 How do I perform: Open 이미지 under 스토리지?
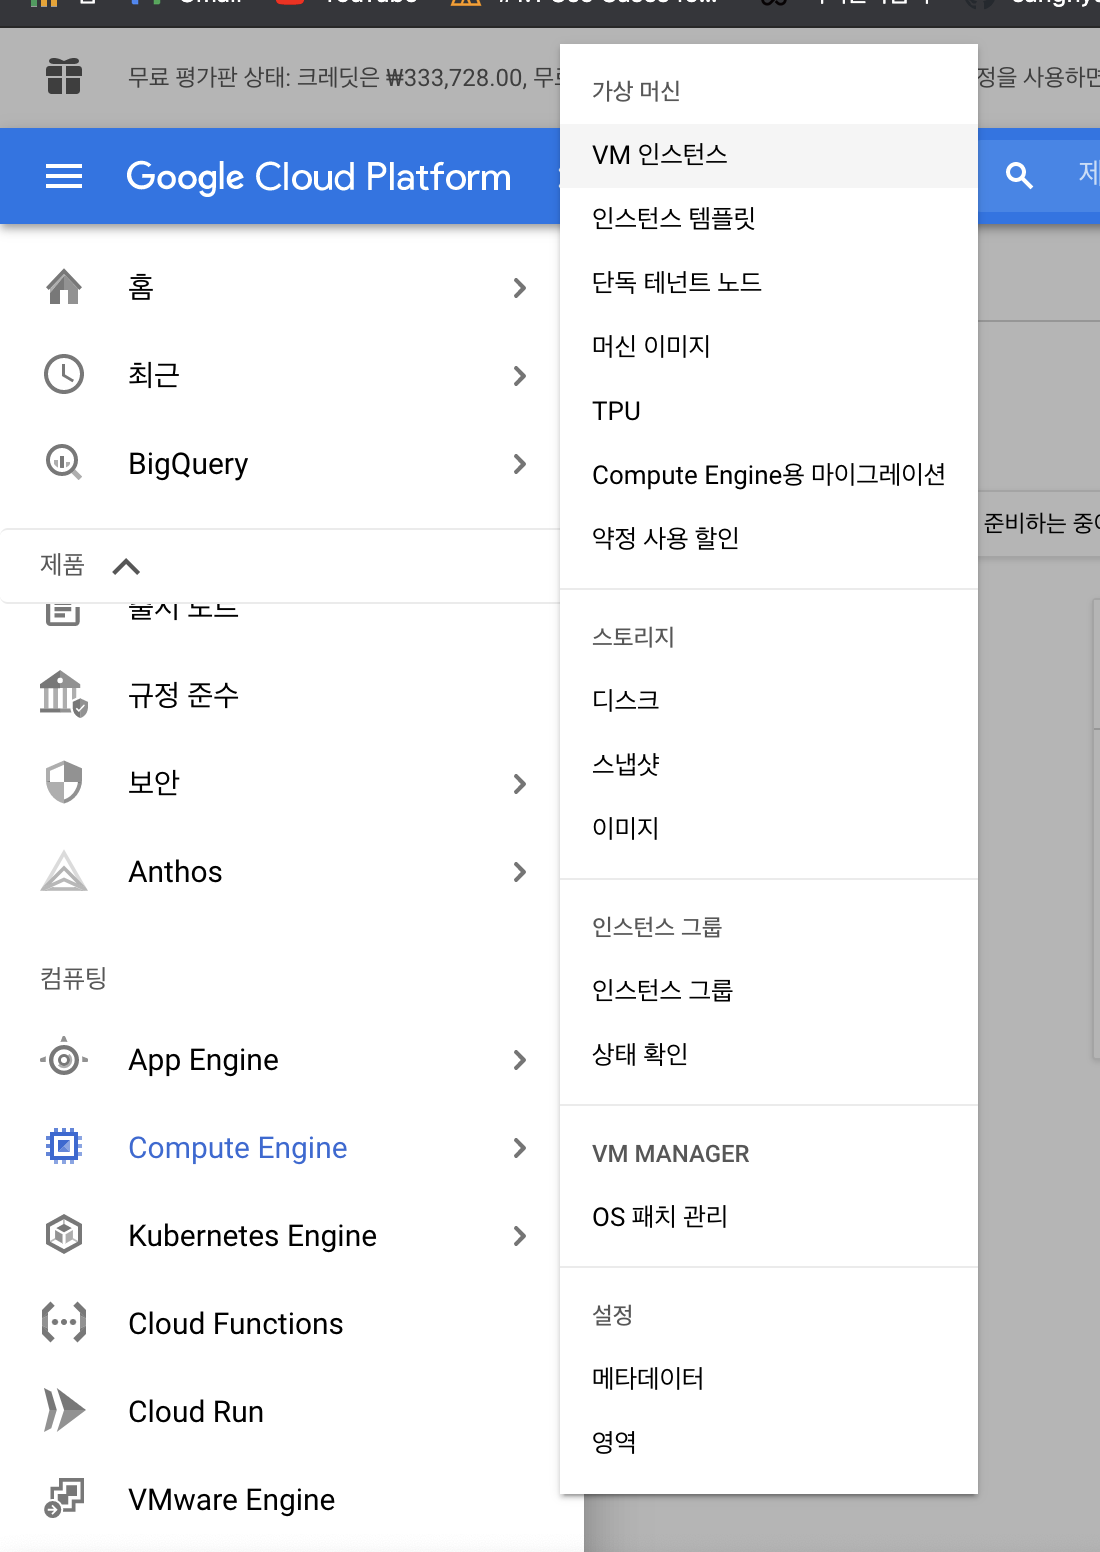coord(769,828)
